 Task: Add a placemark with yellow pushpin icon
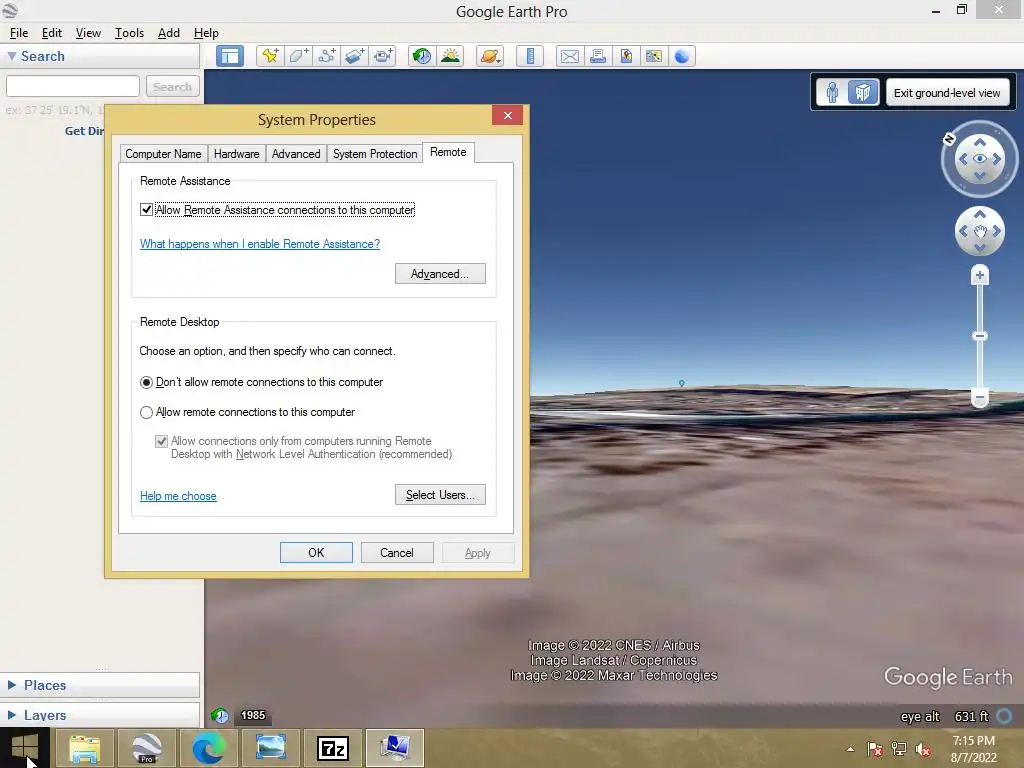point(270,56)
